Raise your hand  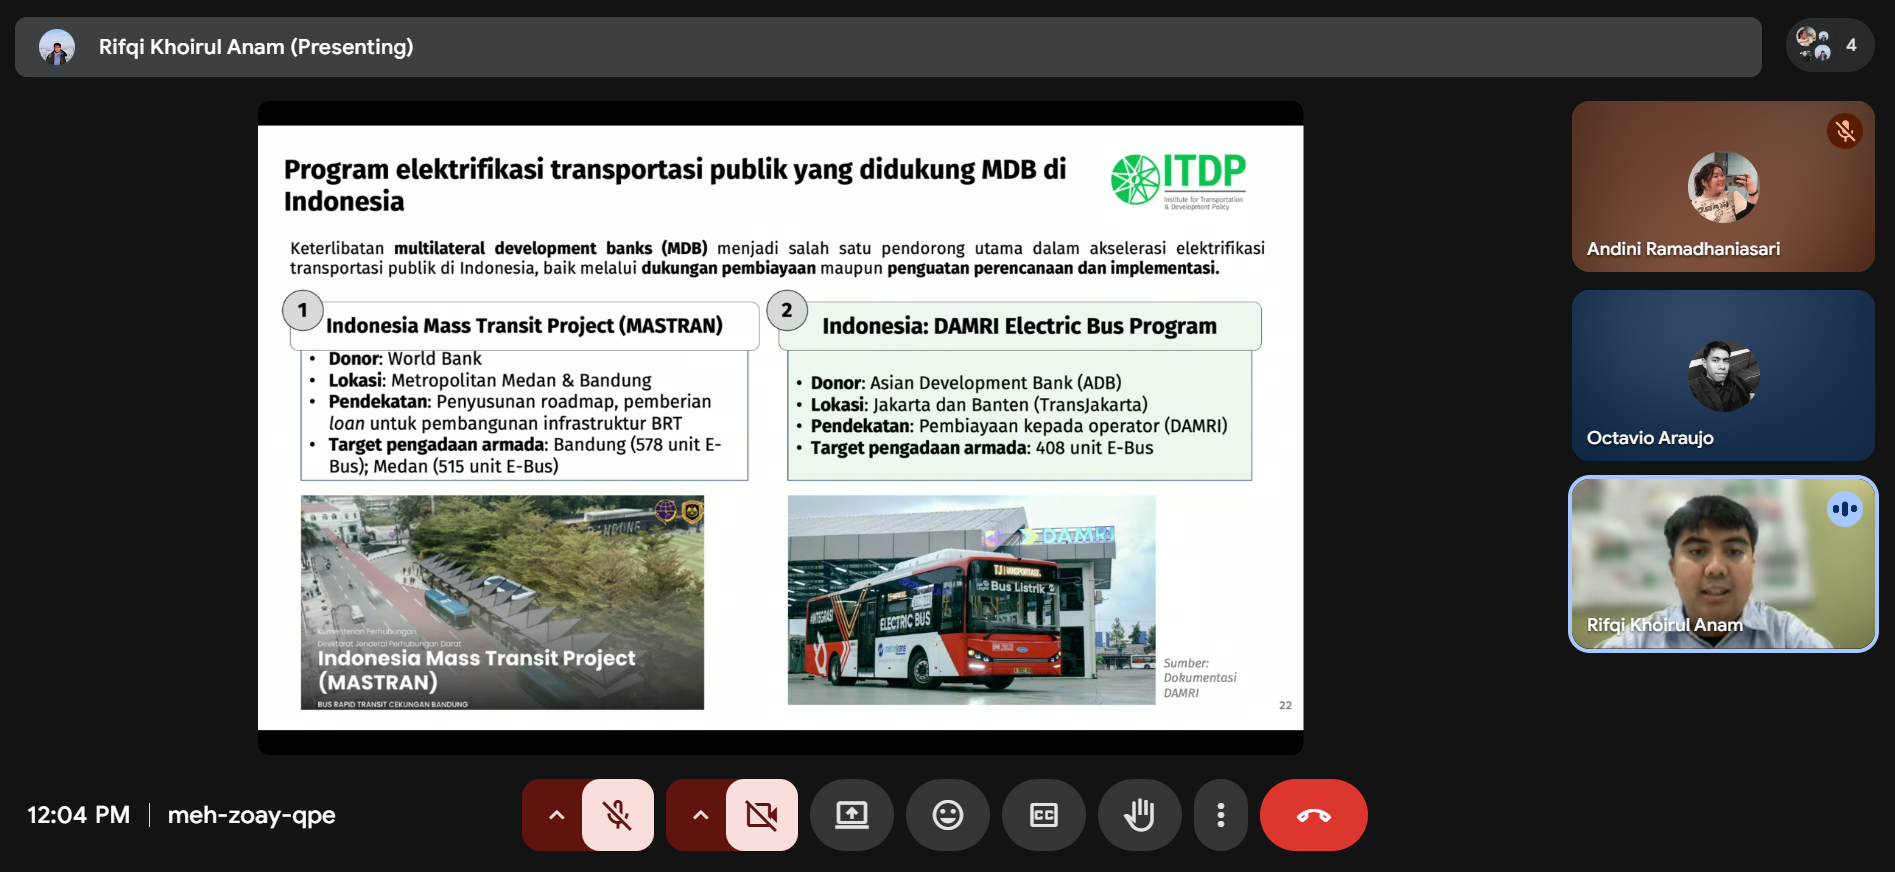(1139, 815)
